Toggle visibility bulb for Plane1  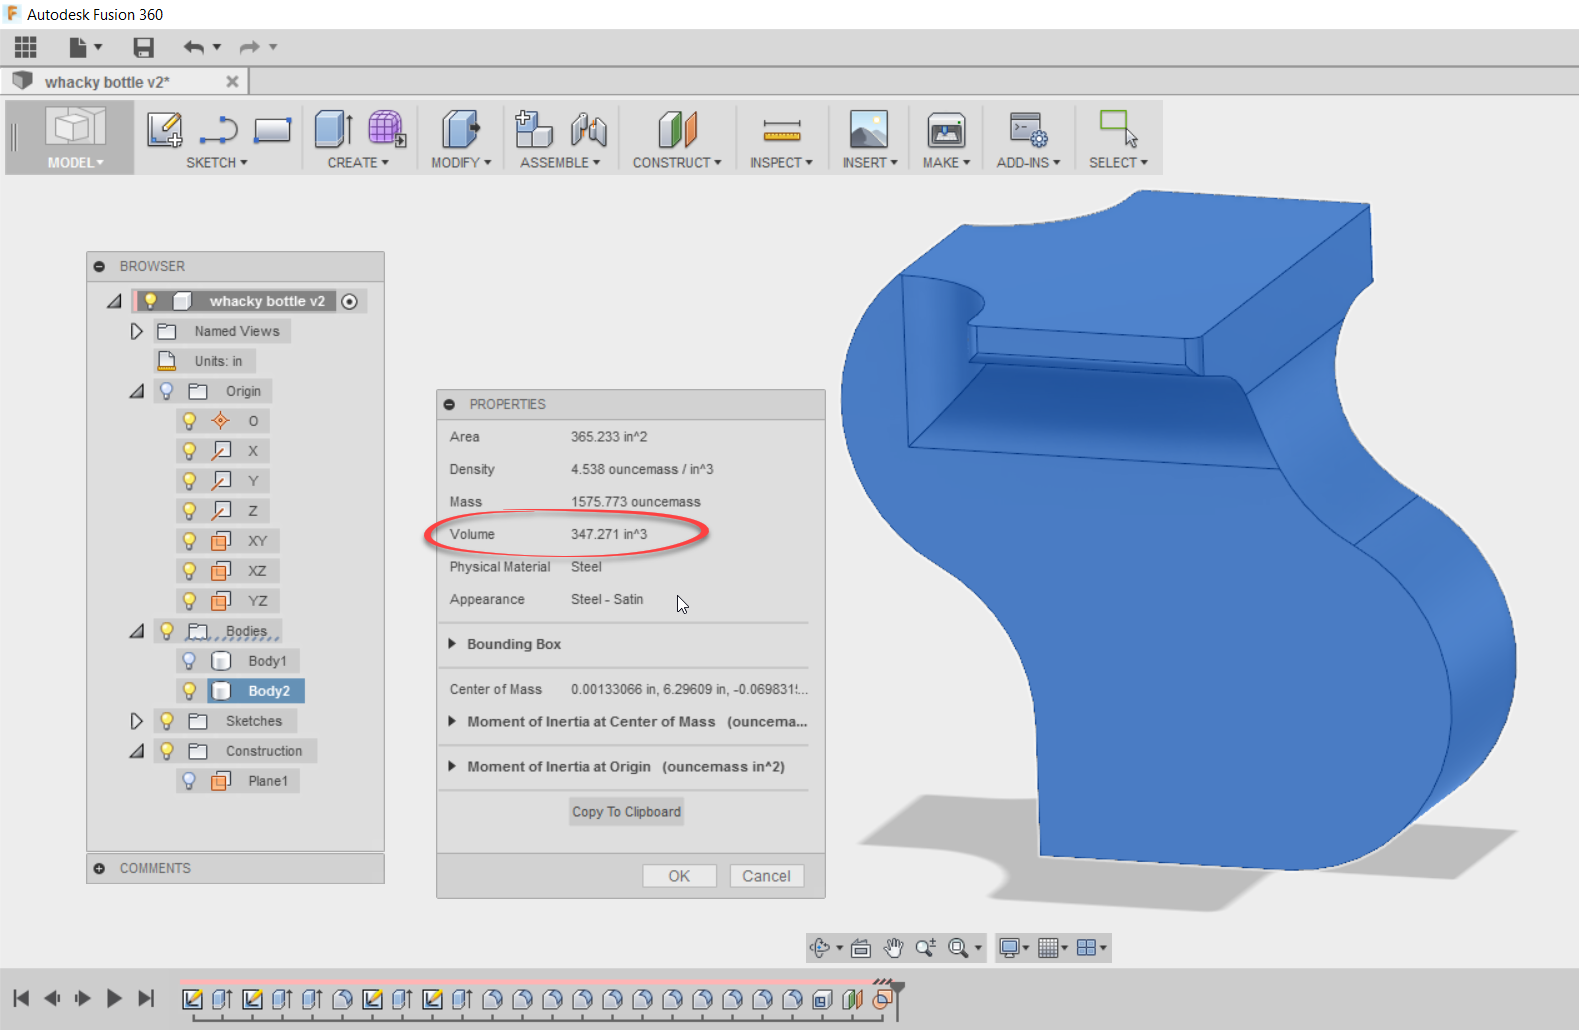pyautogui.click(x=189, y=781)
